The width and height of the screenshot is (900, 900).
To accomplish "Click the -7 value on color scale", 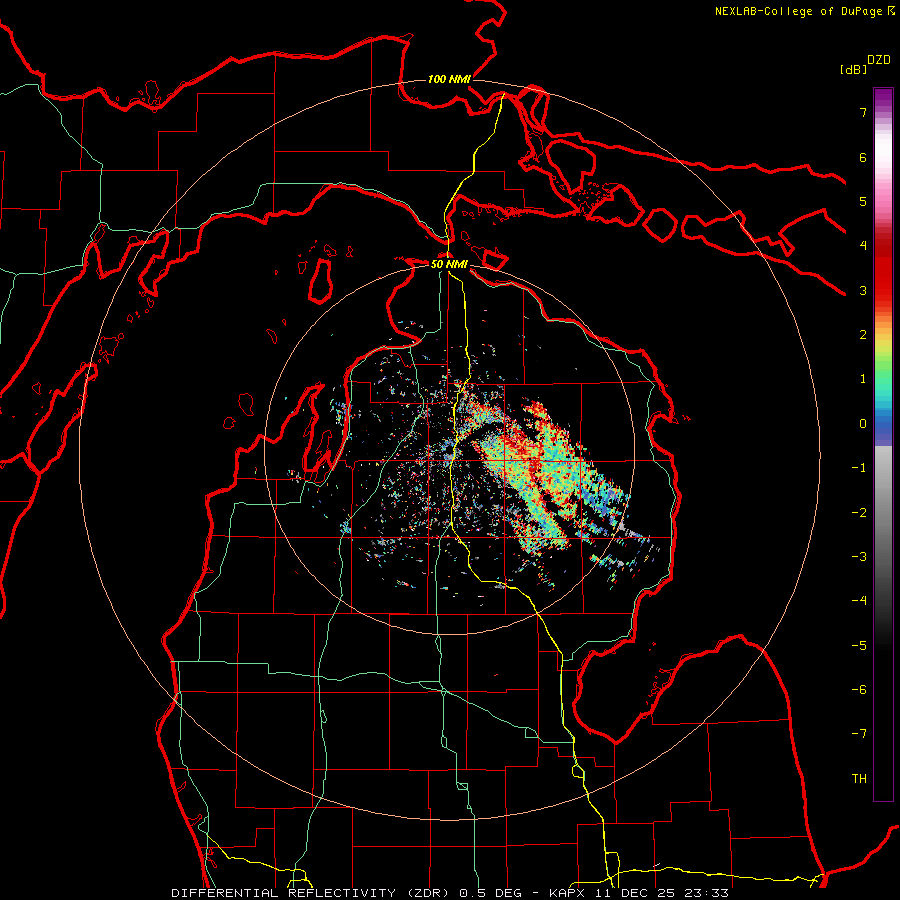I will click(859, 734).
